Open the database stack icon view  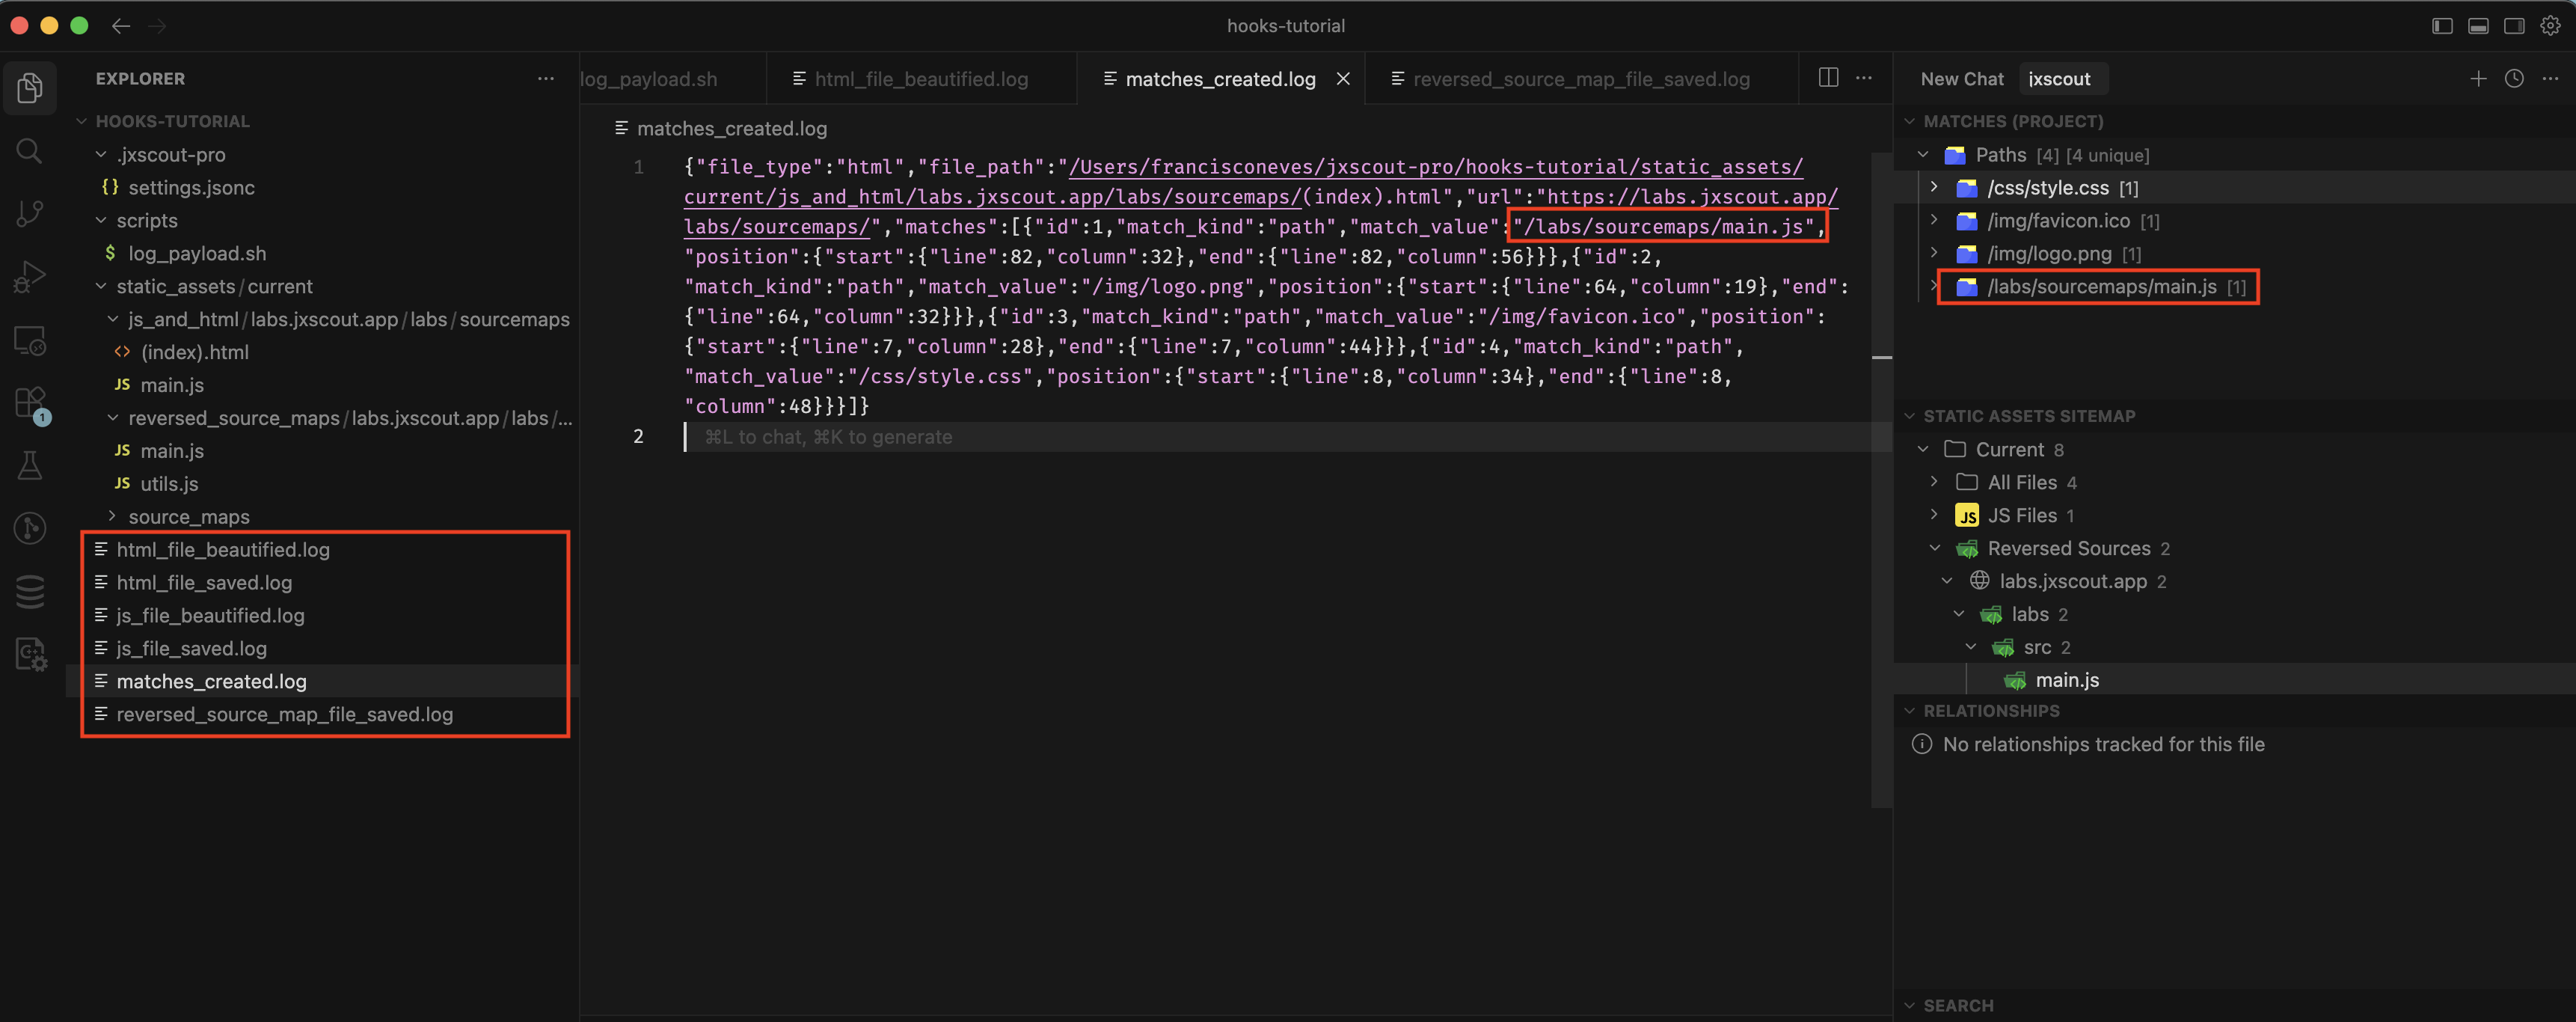point(30,591)
